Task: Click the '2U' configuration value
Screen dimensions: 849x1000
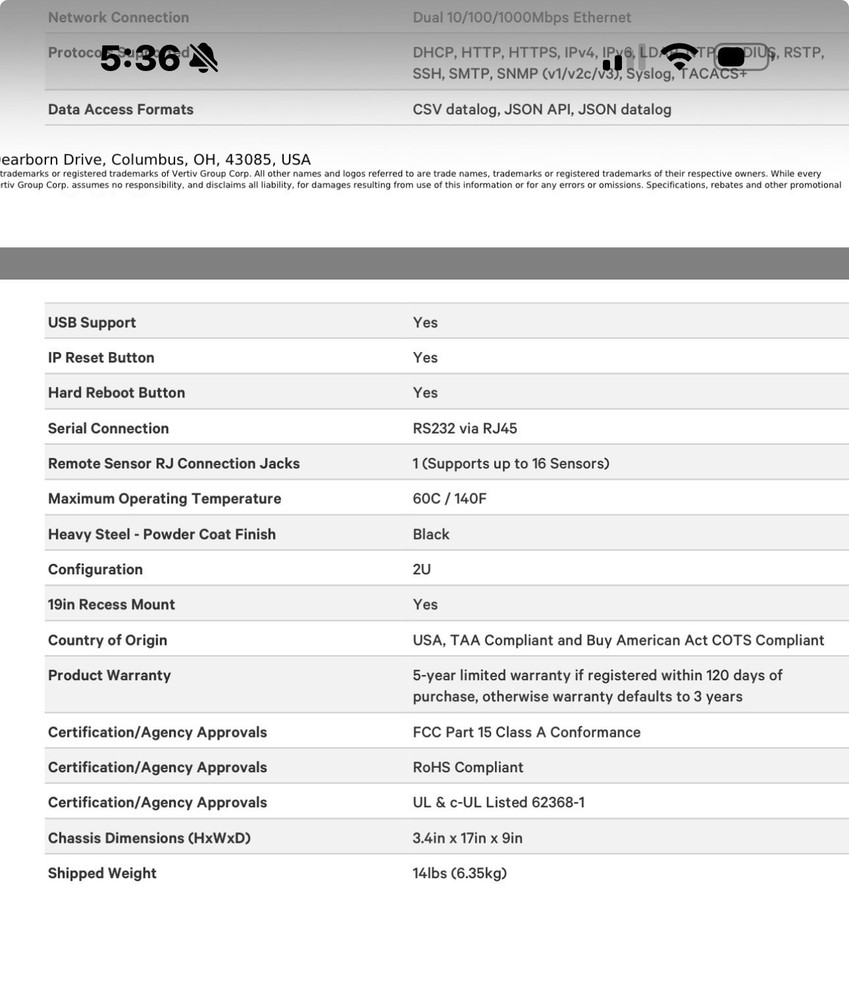Action: pyautogui.click(x=422, y=569)
